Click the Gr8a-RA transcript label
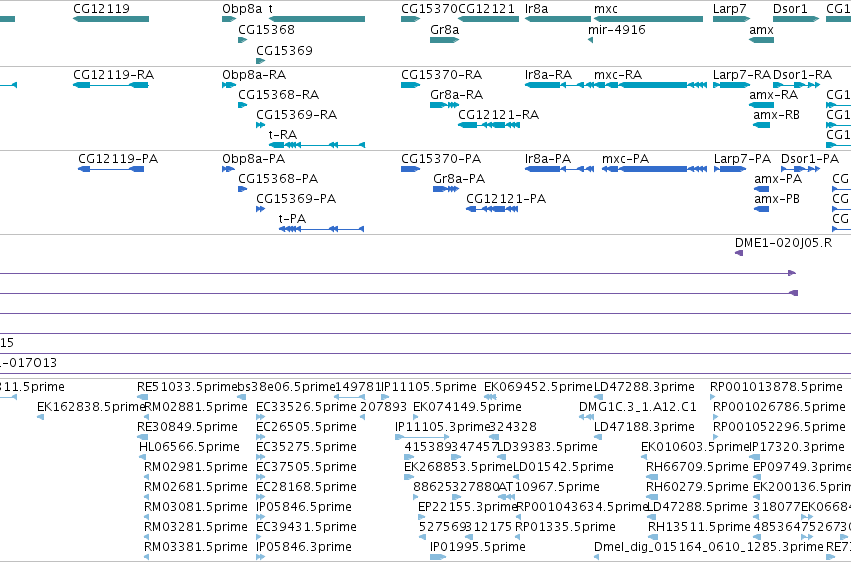This screenshot has height=562, width=851. (x=456, y=94)
